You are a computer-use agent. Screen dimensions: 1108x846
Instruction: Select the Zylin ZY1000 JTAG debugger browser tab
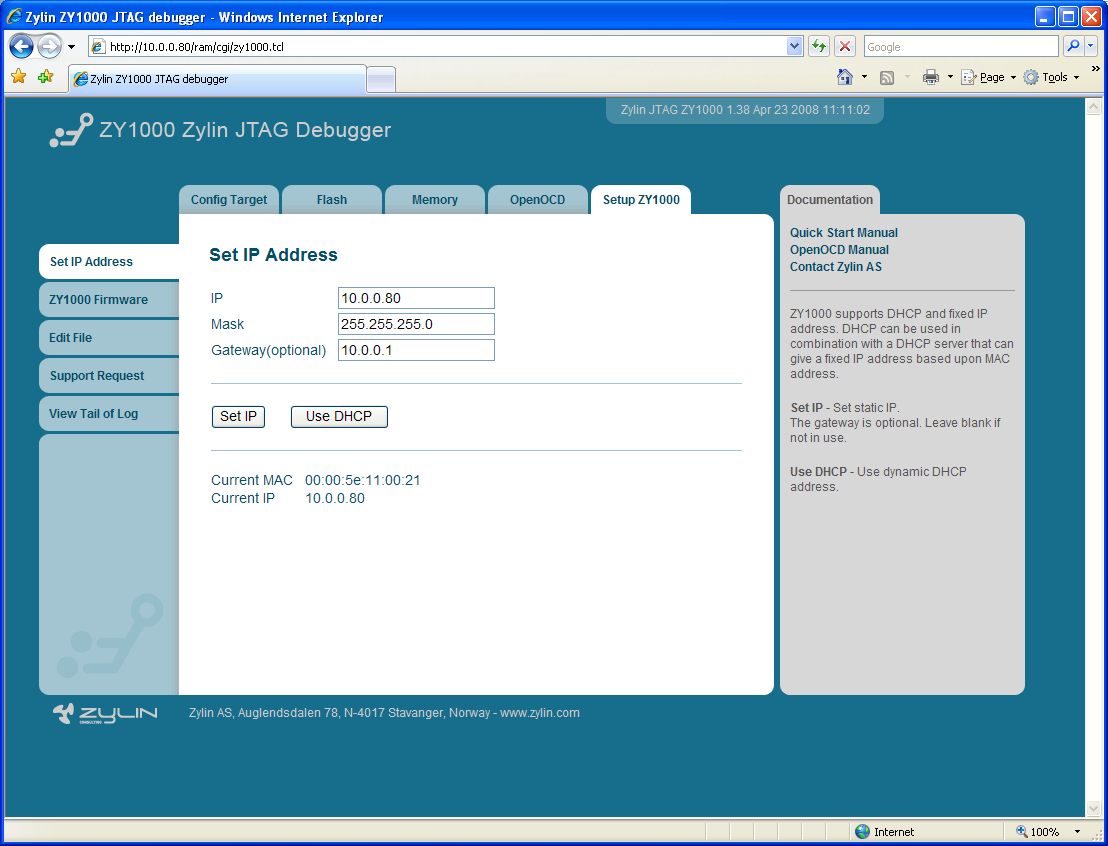tap(218, 78)
